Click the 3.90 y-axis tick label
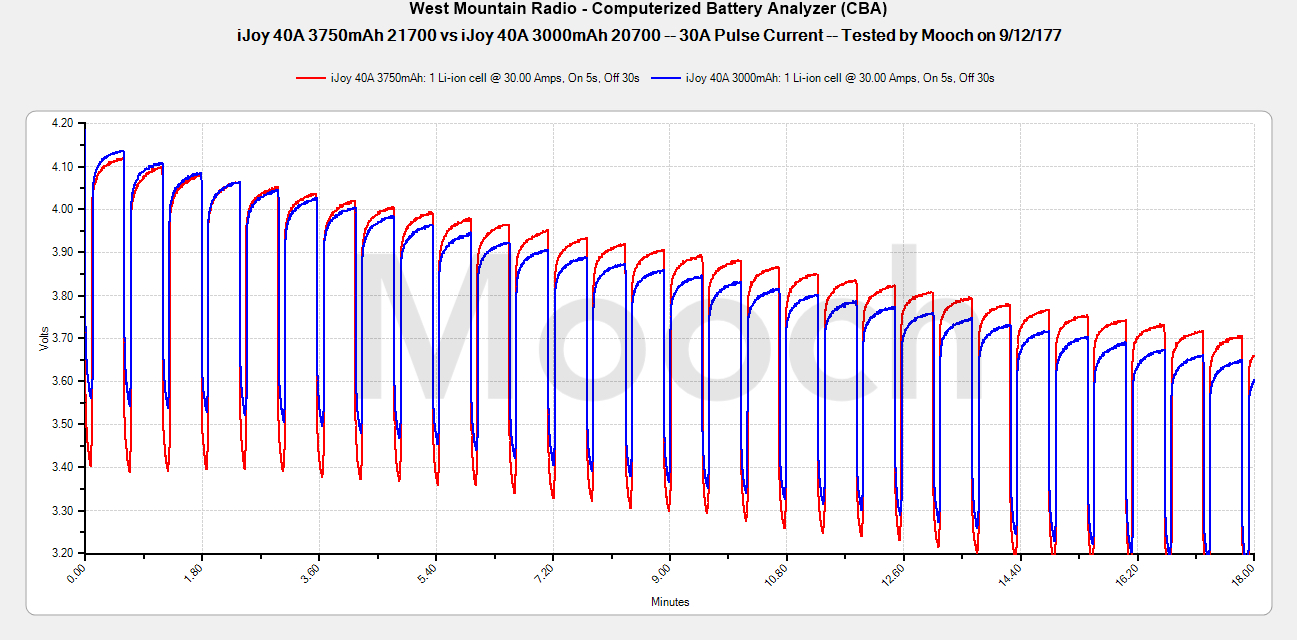 (62, 252)
